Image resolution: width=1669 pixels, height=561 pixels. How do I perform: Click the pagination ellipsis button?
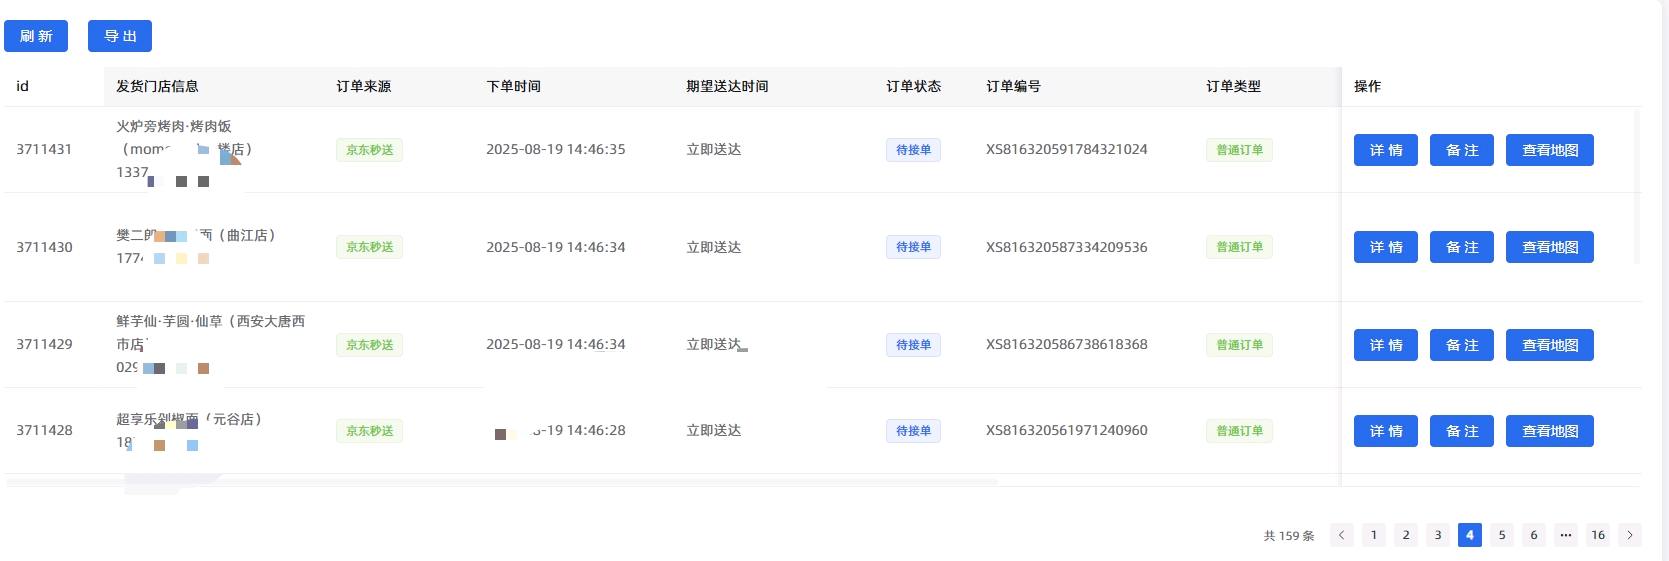[1566, 535]
